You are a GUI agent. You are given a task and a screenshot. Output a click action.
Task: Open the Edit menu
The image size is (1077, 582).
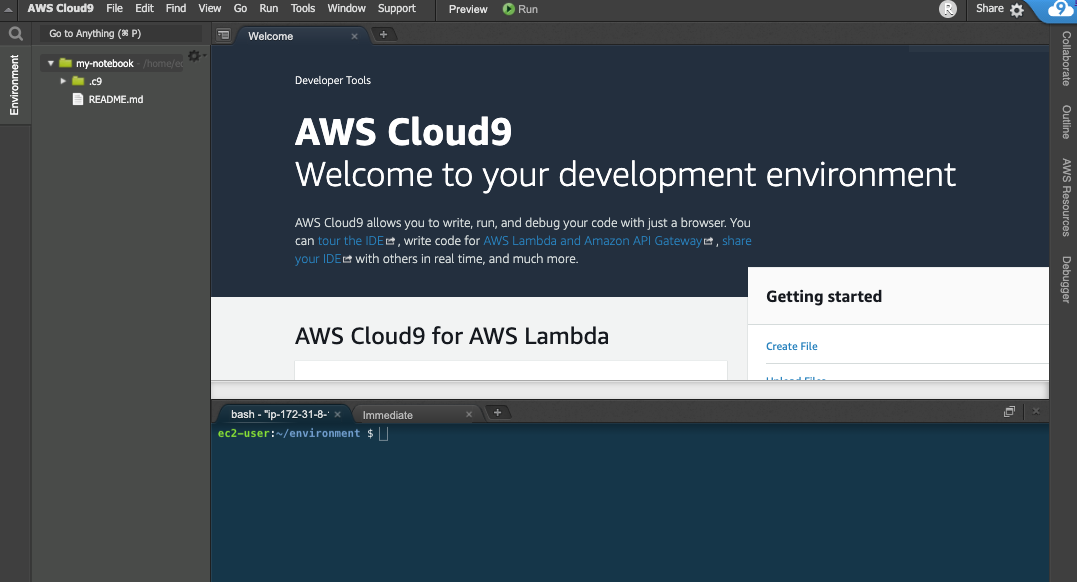coord(144,8)
